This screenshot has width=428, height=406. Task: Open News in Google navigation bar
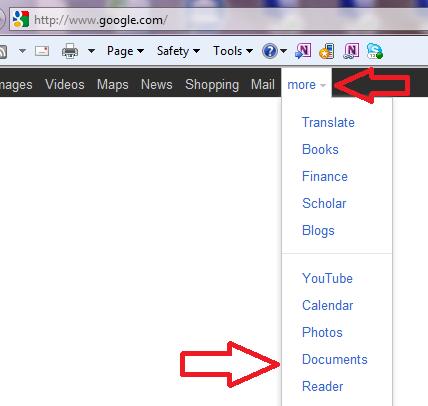157,84
